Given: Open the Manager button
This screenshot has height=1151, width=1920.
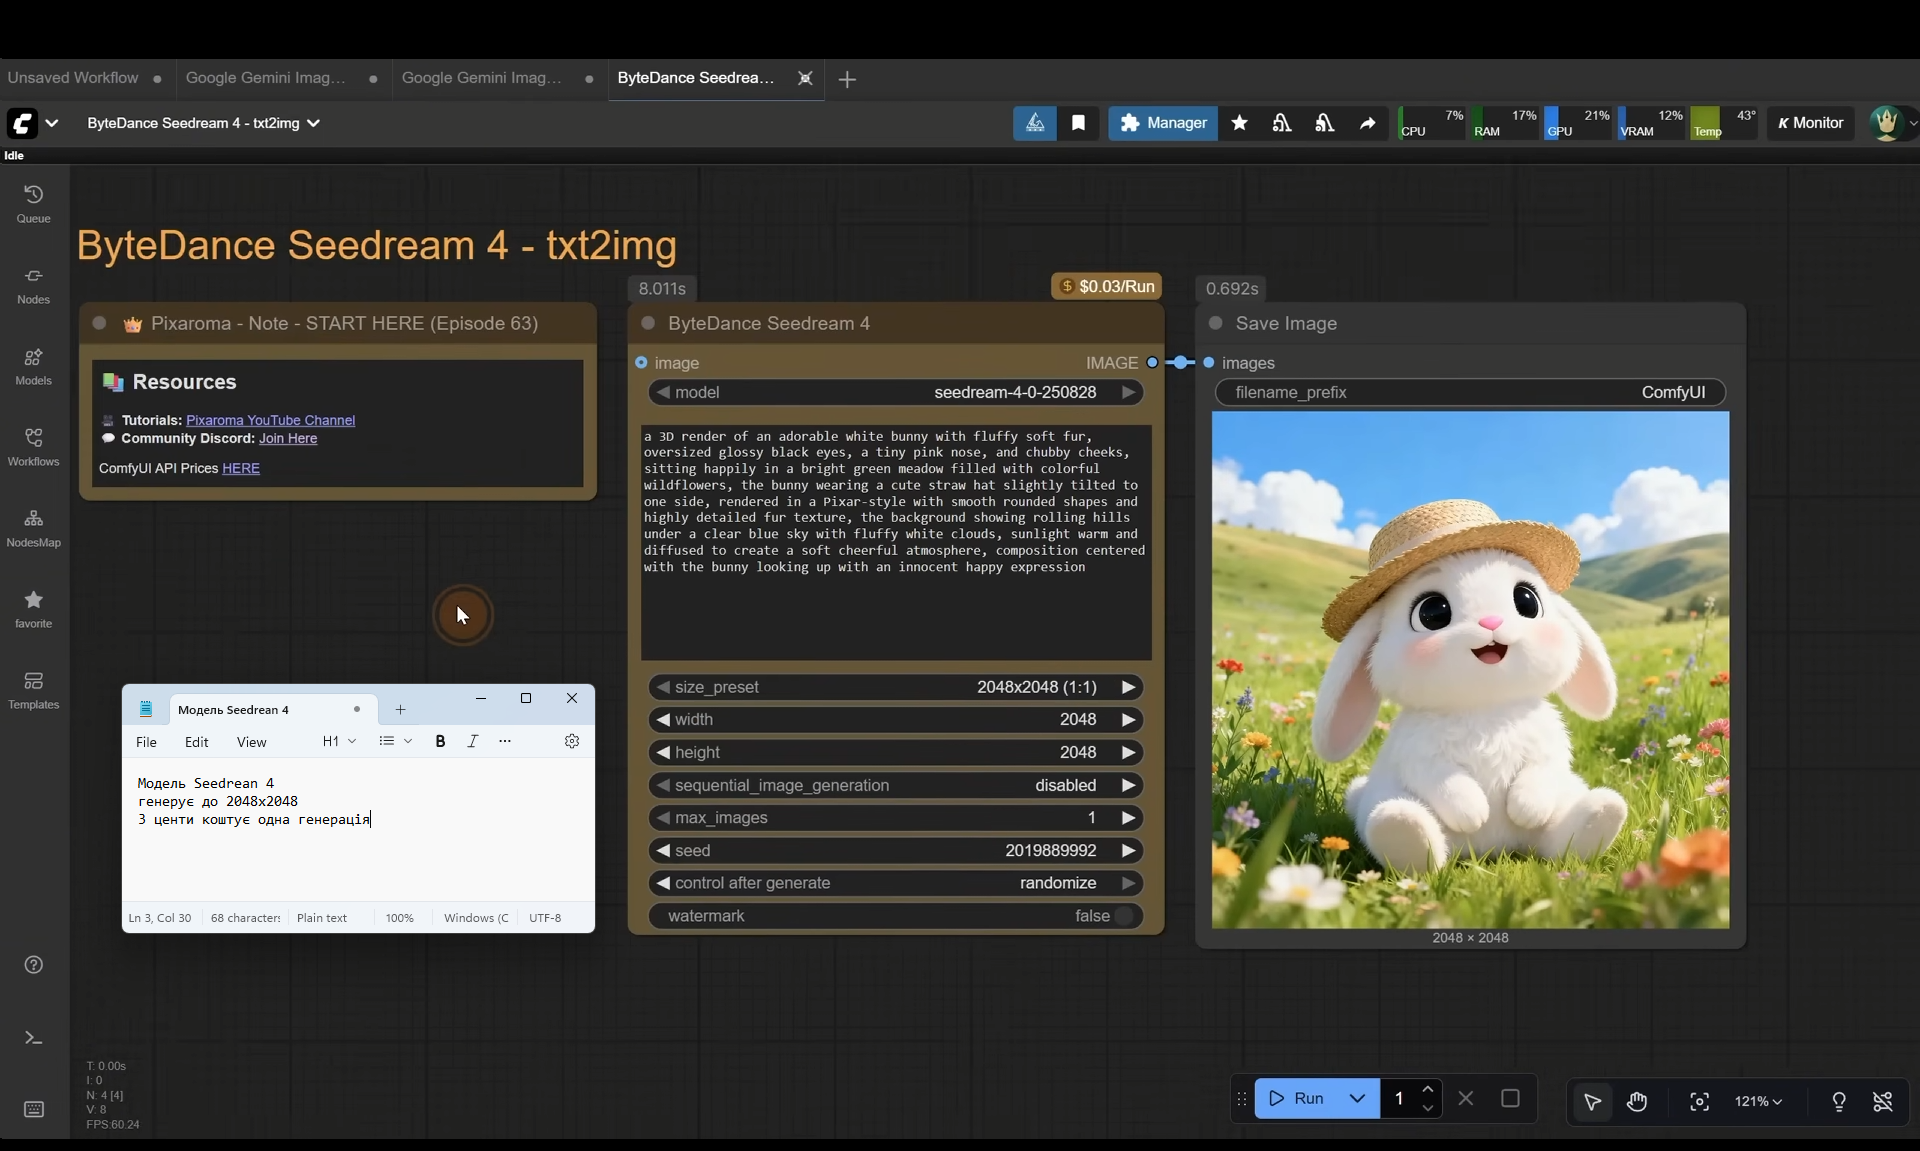Looking at the screenshot, I should point(1162,123).
